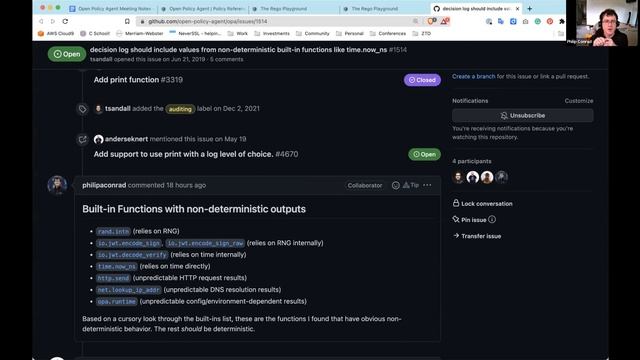640x360 pixels.
Task: Click the Collaborator badge on the comment
Action: [365, 185]
